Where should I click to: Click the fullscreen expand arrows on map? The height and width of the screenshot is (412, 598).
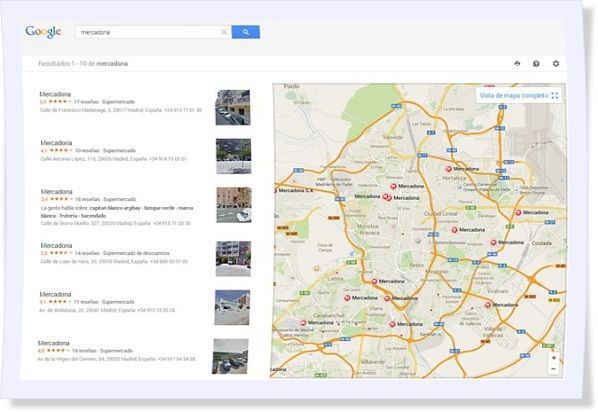tap(555, 95)
